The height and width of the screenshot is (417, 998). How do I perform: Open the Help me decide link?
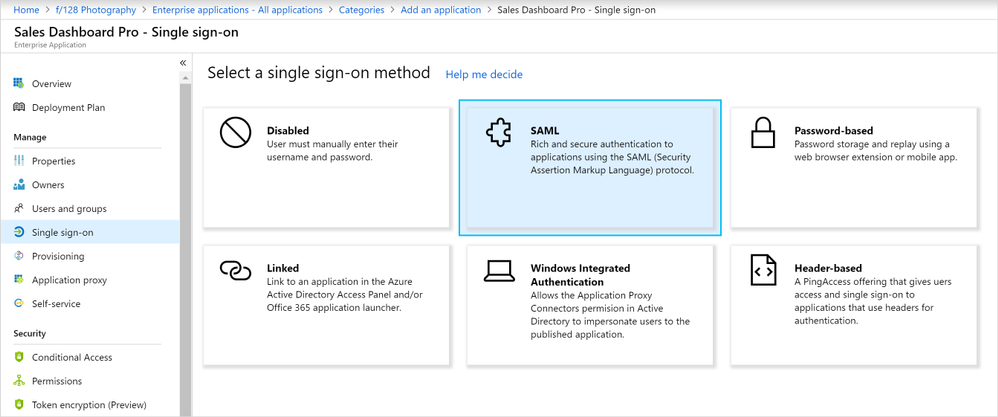(x=484, y=74)
